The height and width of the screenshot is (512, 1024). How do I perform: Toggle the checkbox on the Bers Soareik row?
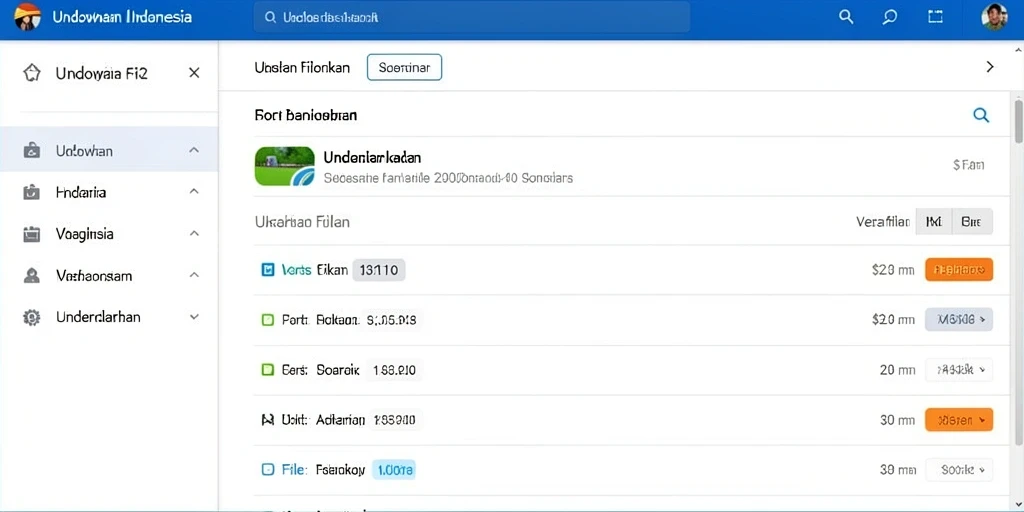pyautogui.click(x=267, y=370)
